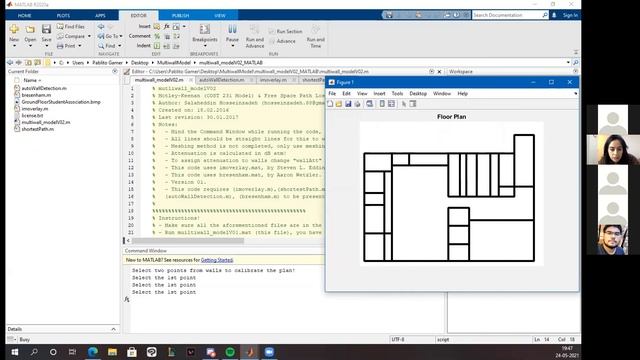The width and height of the screenshot is (640, 360).
Task: Select license.txt in Current Folder
Action: (x=32, y=116)
